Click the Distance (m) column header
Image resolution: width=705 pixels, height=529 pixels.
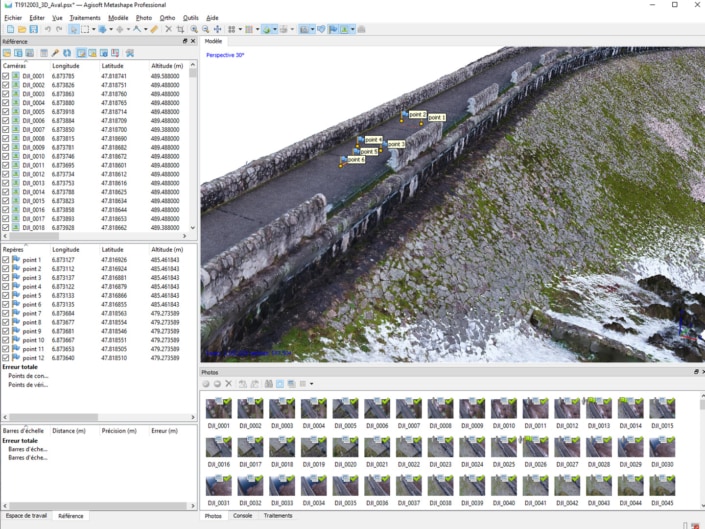tap(69, 431)
